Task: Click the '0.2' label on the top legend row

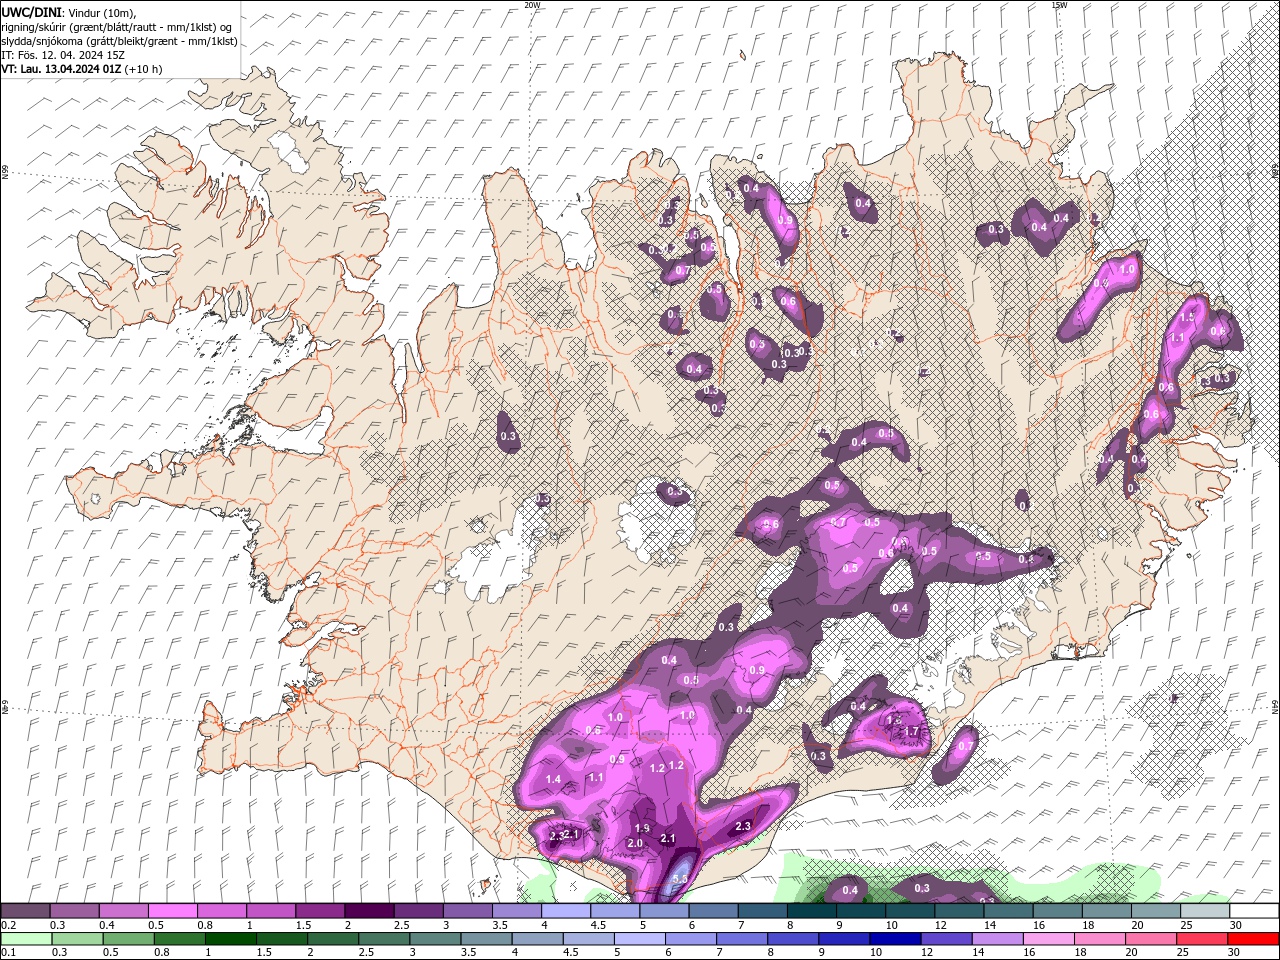Action: (9, 925)
